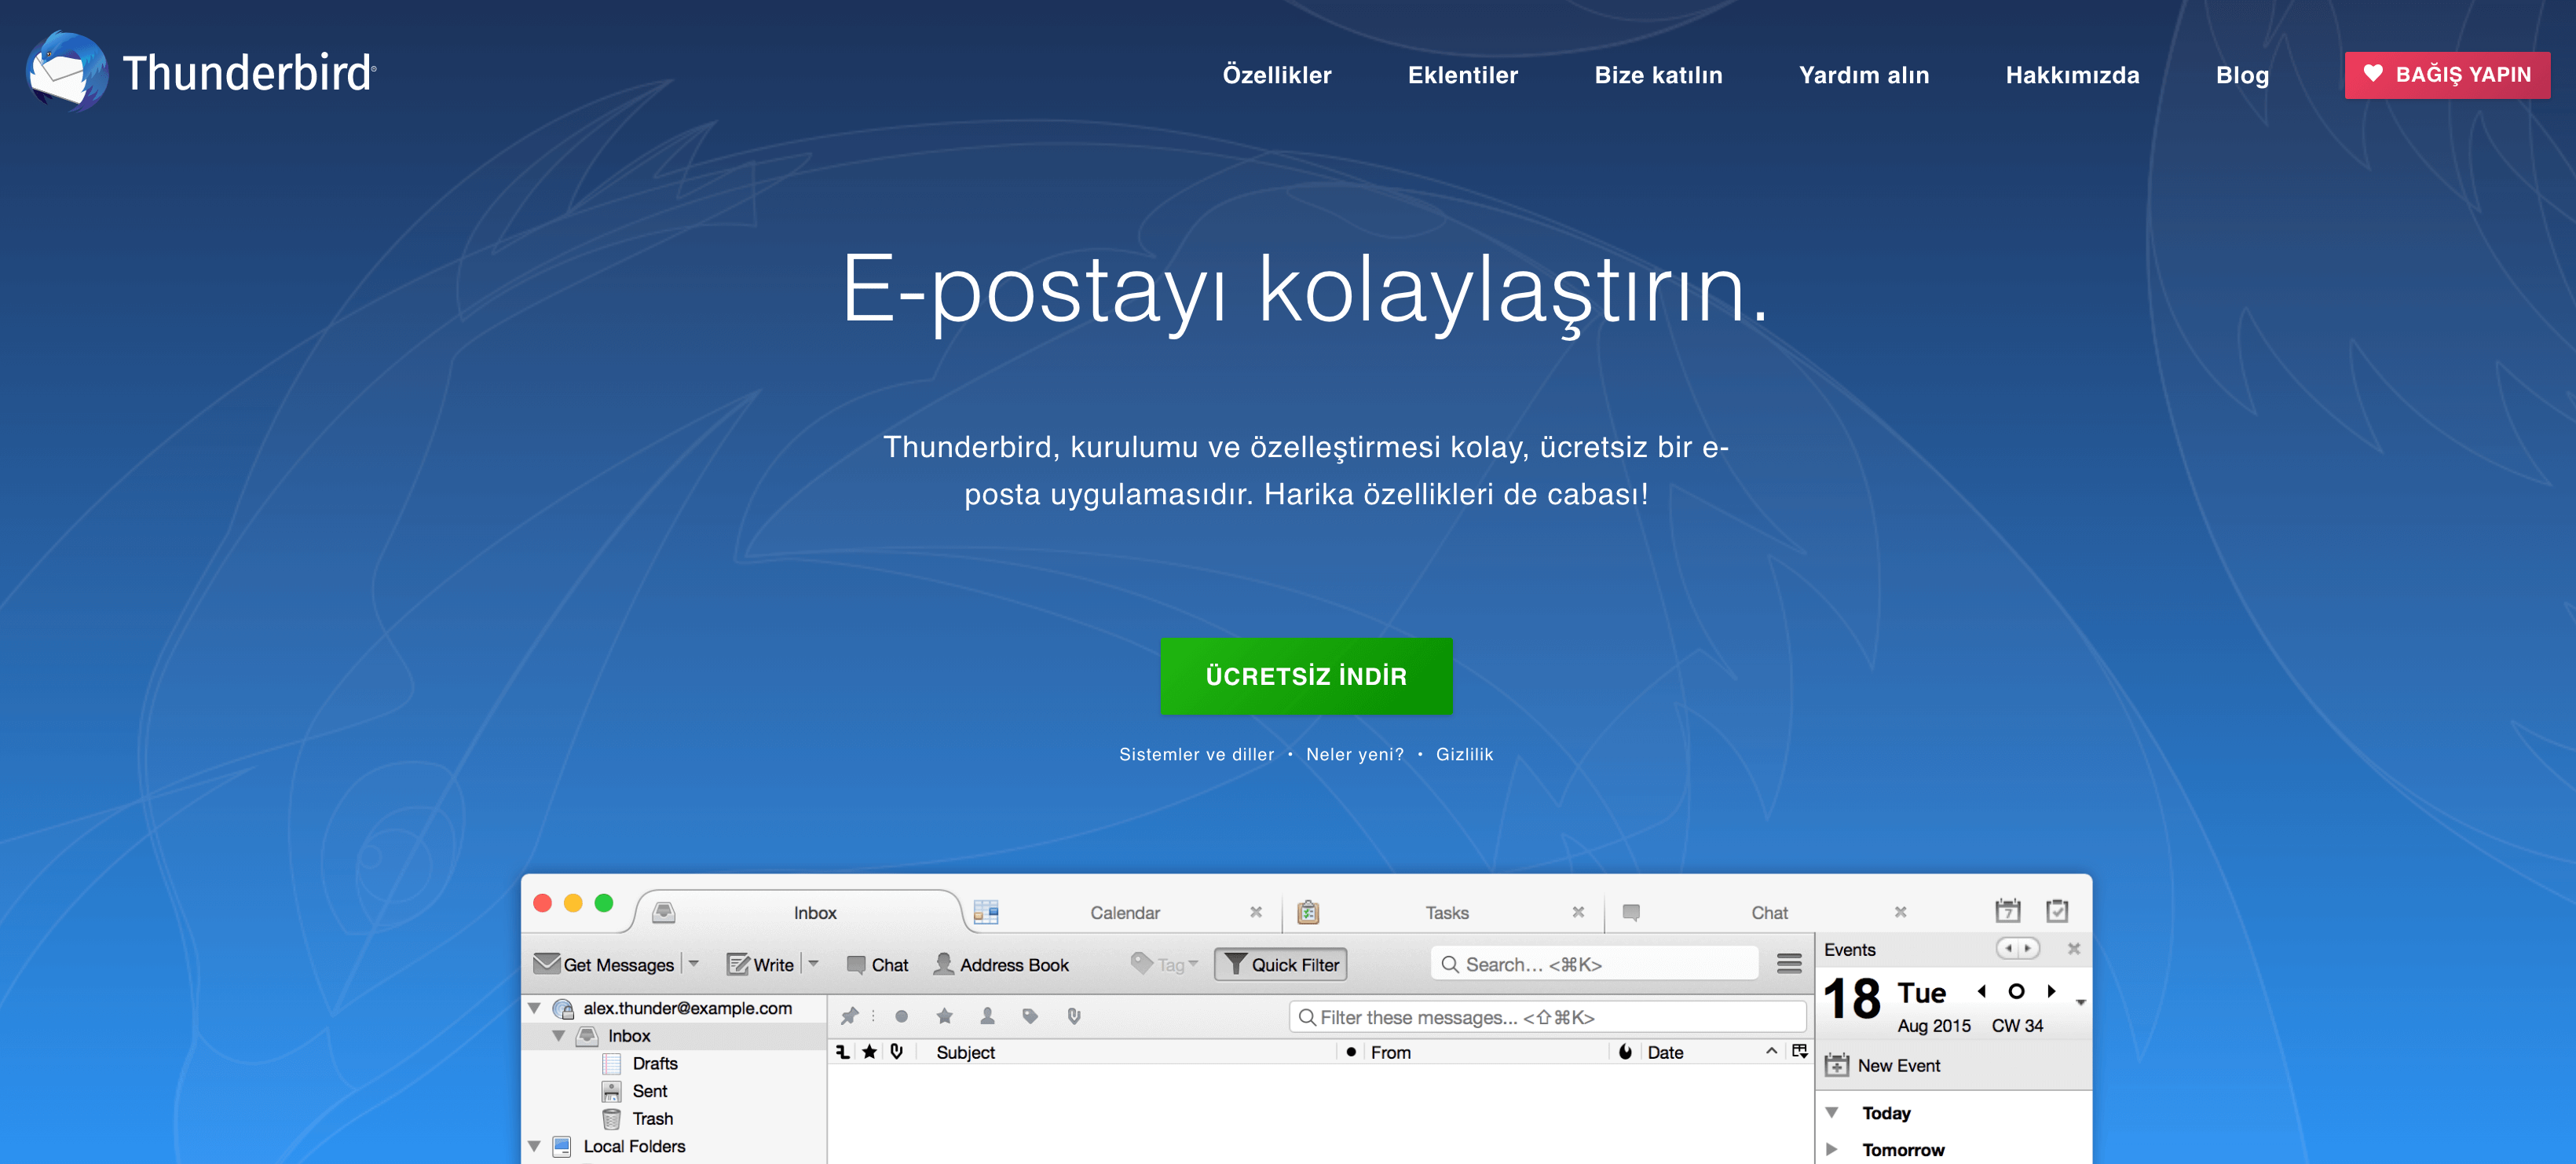Viewport: 2576px width, 1164px height.
Task: Click the tasks checkmark icon in tab bar
Action: click(2057, 911)
